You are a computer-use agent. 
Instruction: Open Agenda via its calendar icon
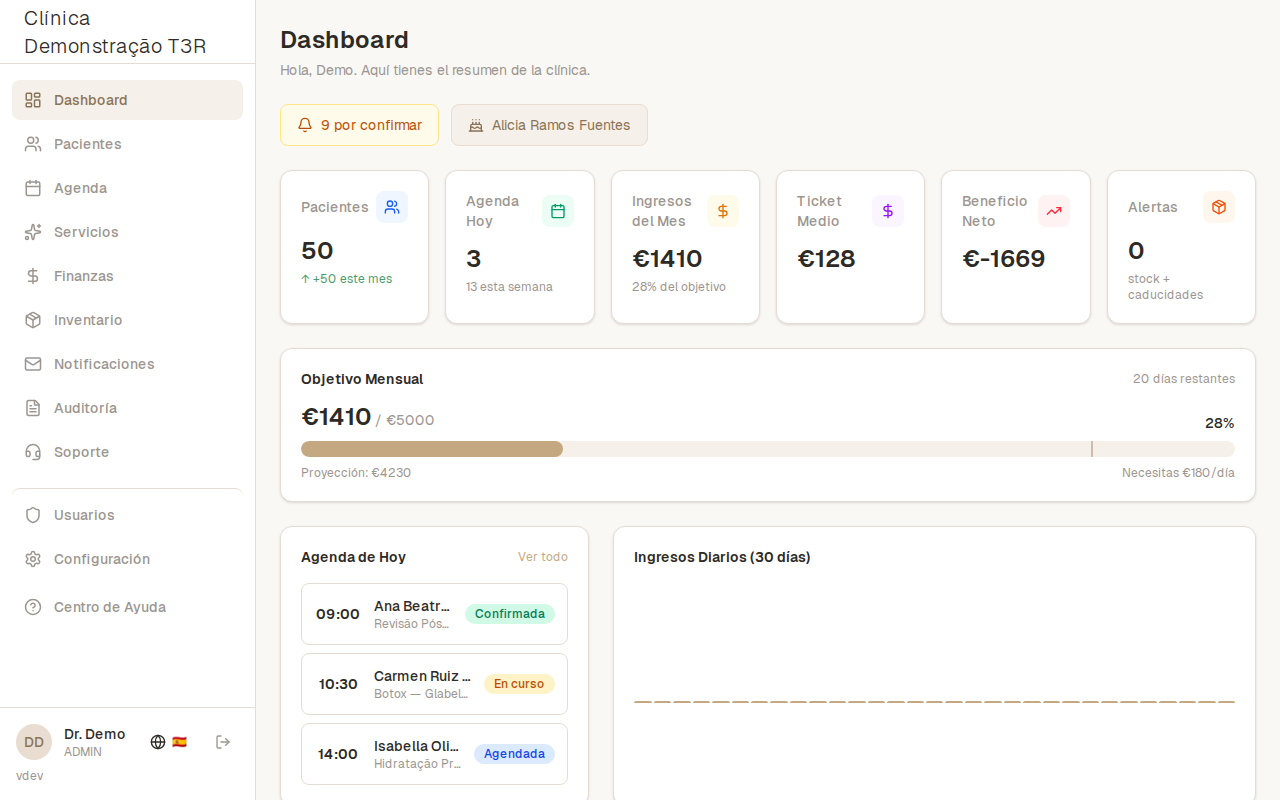pyautogui.click(x=32, y=187)
